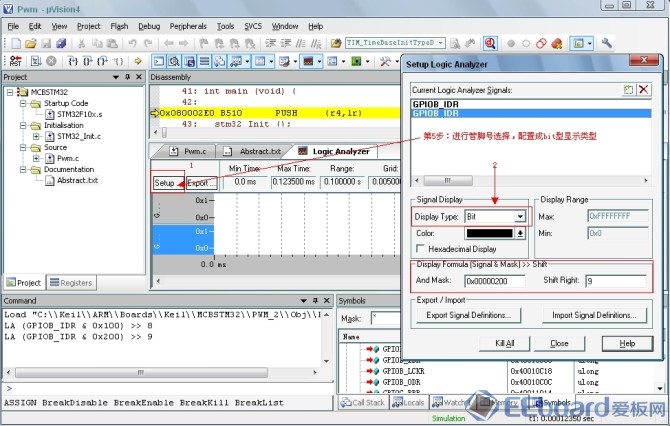Click the black Color swatch

tap(481, 233)
